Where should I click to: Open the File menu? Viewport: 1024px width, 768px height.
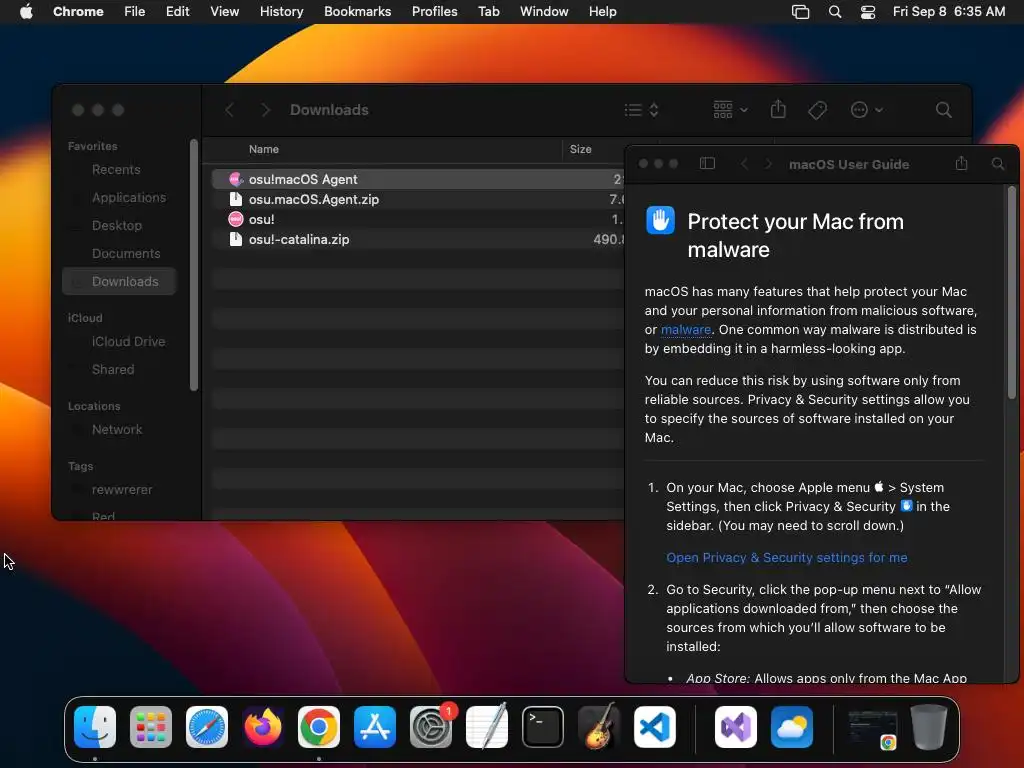point(135,11)
